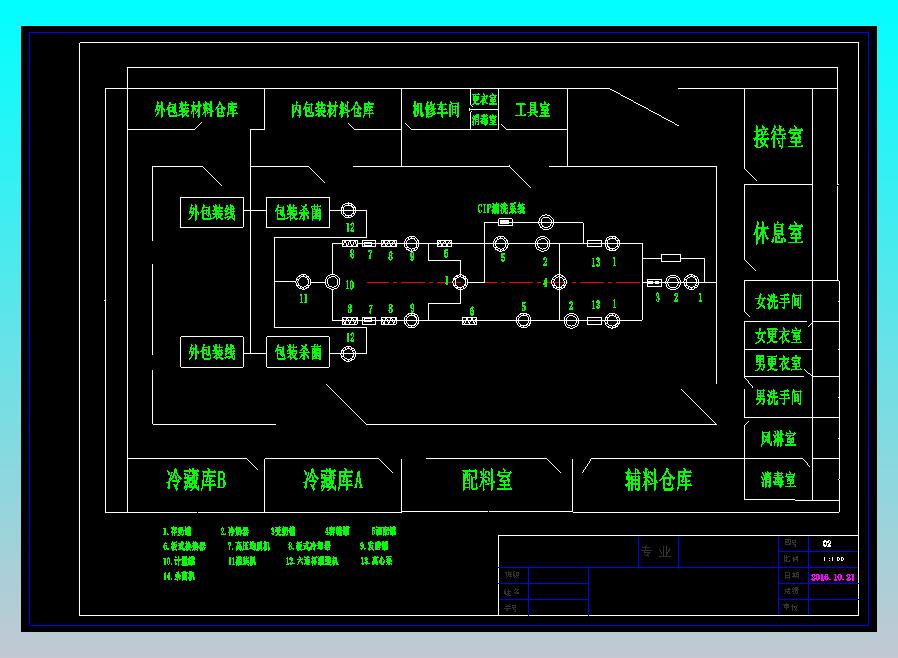
Task: Click the 14.杀菌机 legend entry
Action: (x=179, y=576)
